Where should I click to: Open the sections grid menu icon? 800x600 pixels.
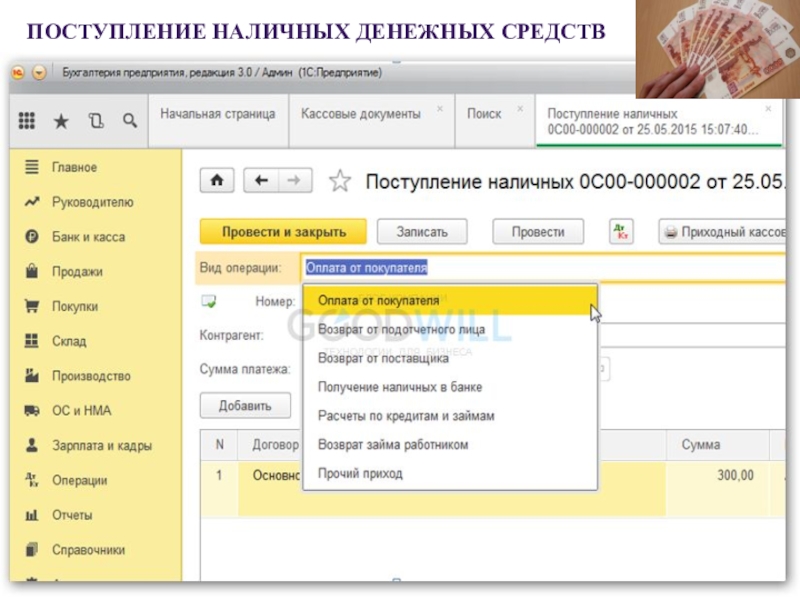pyautogui.click(x=27, y=120)
